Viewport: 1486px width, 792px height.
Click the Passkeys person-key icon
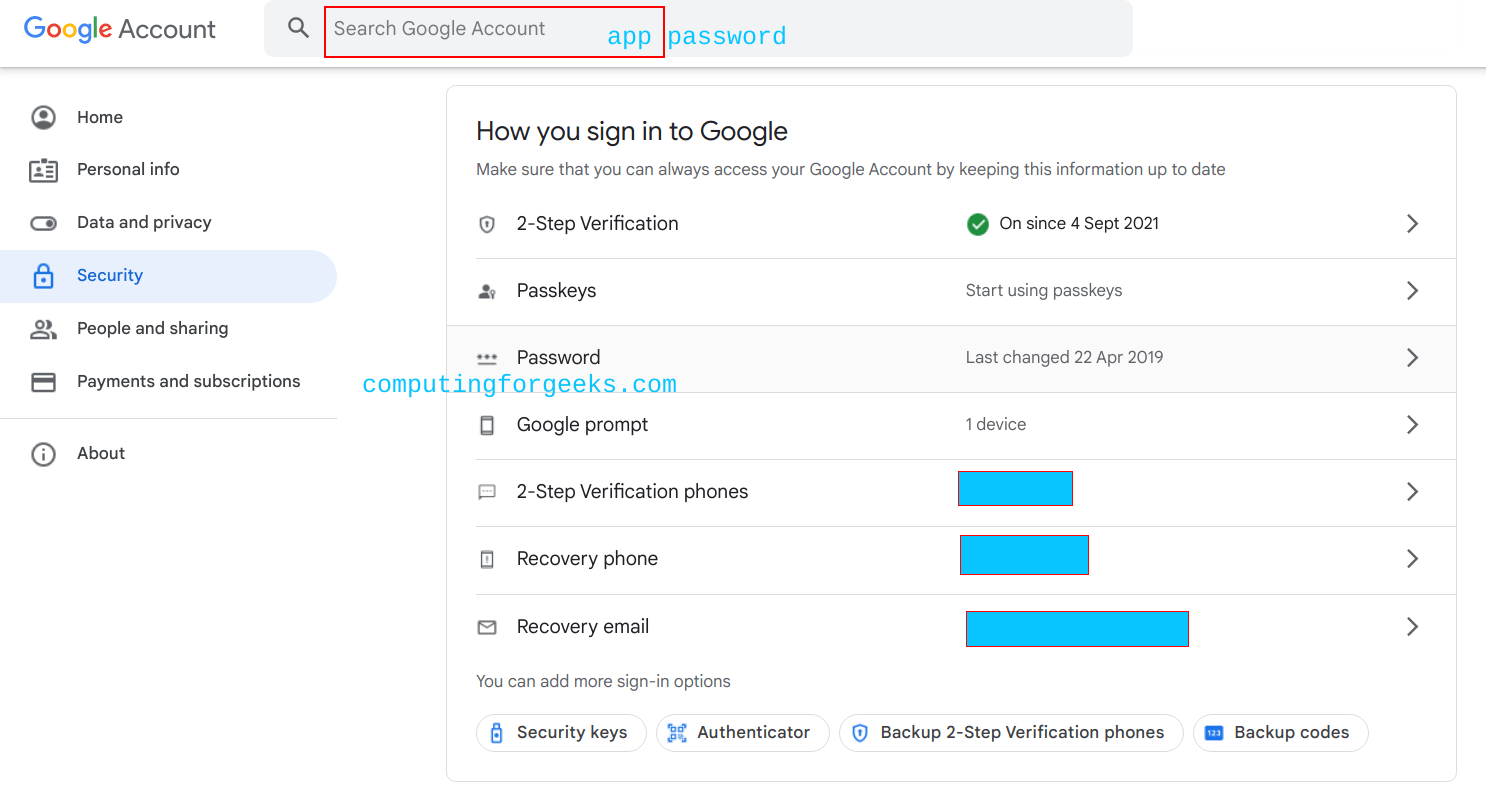point(487,290)
